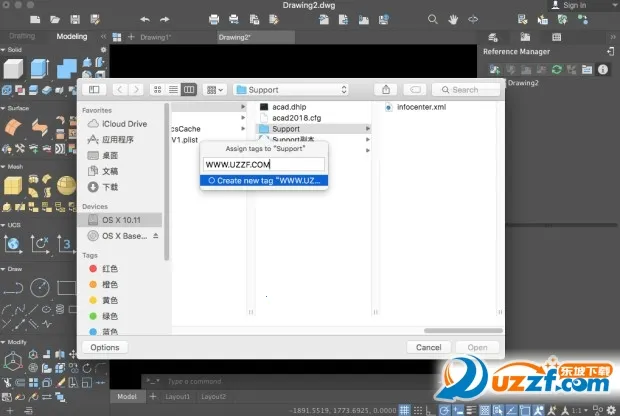Switch file dialog to icon view

click(x=156, y=90)
